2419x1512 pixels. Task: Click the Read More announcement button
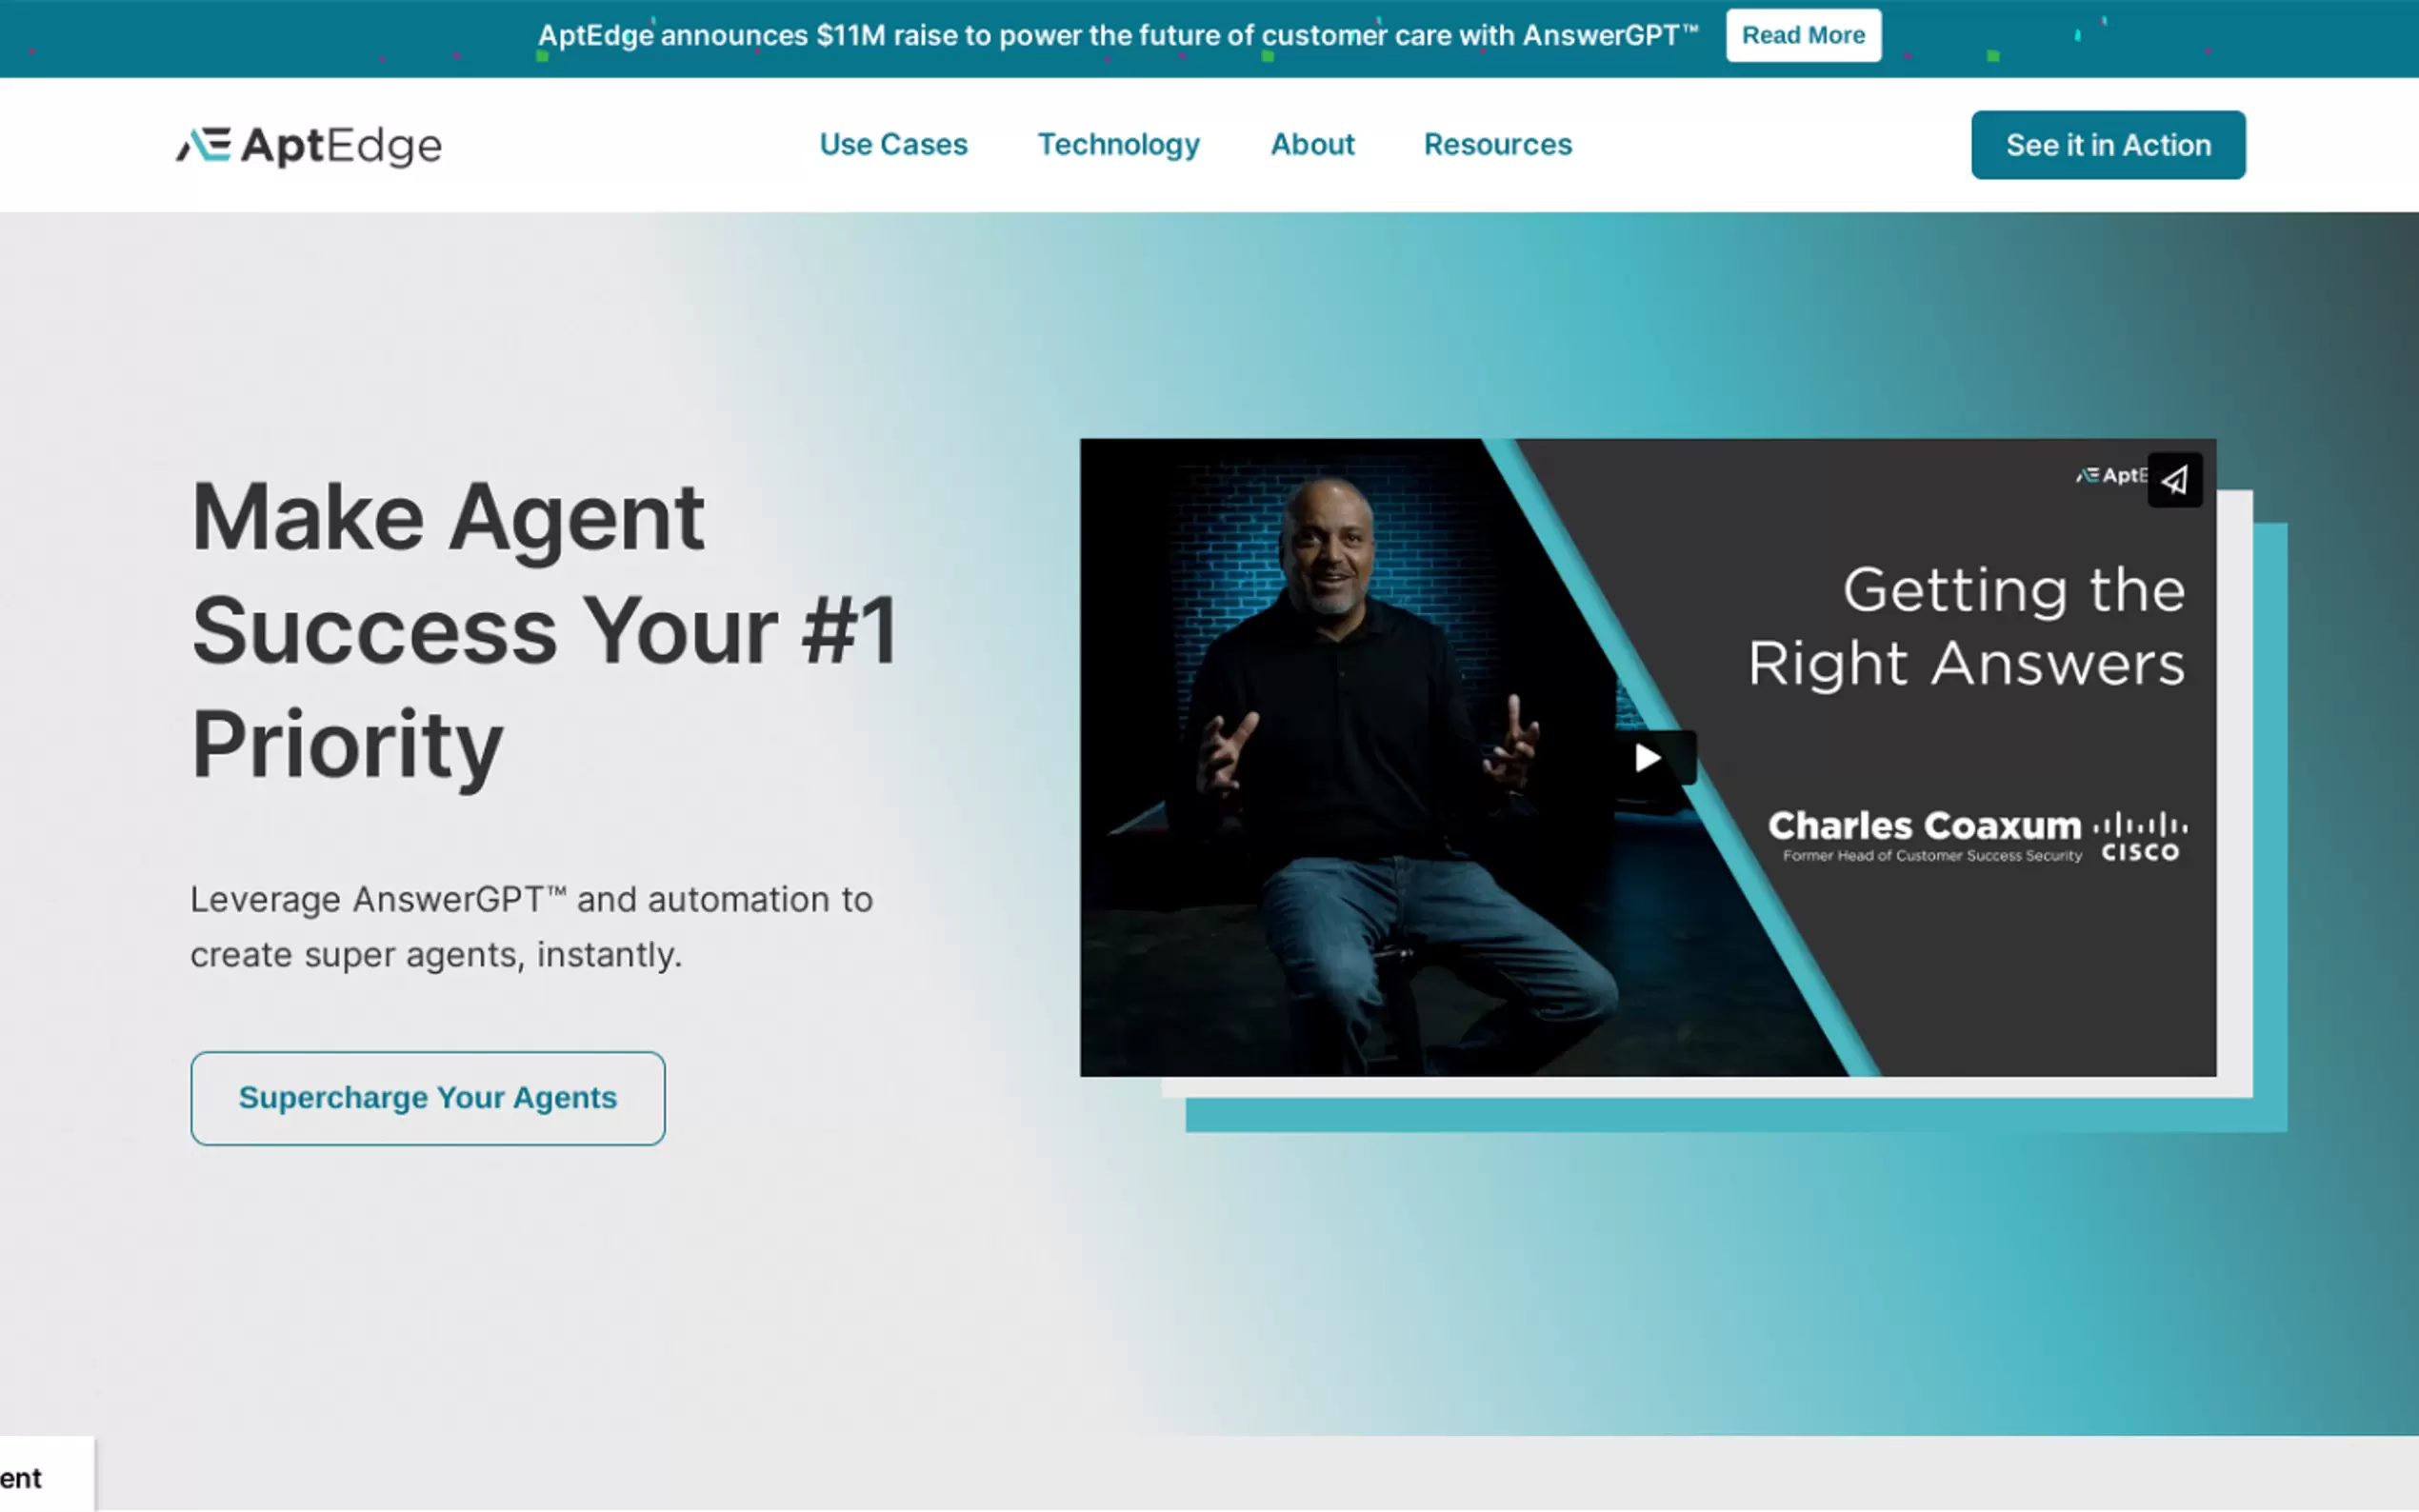coord(1802,36)
